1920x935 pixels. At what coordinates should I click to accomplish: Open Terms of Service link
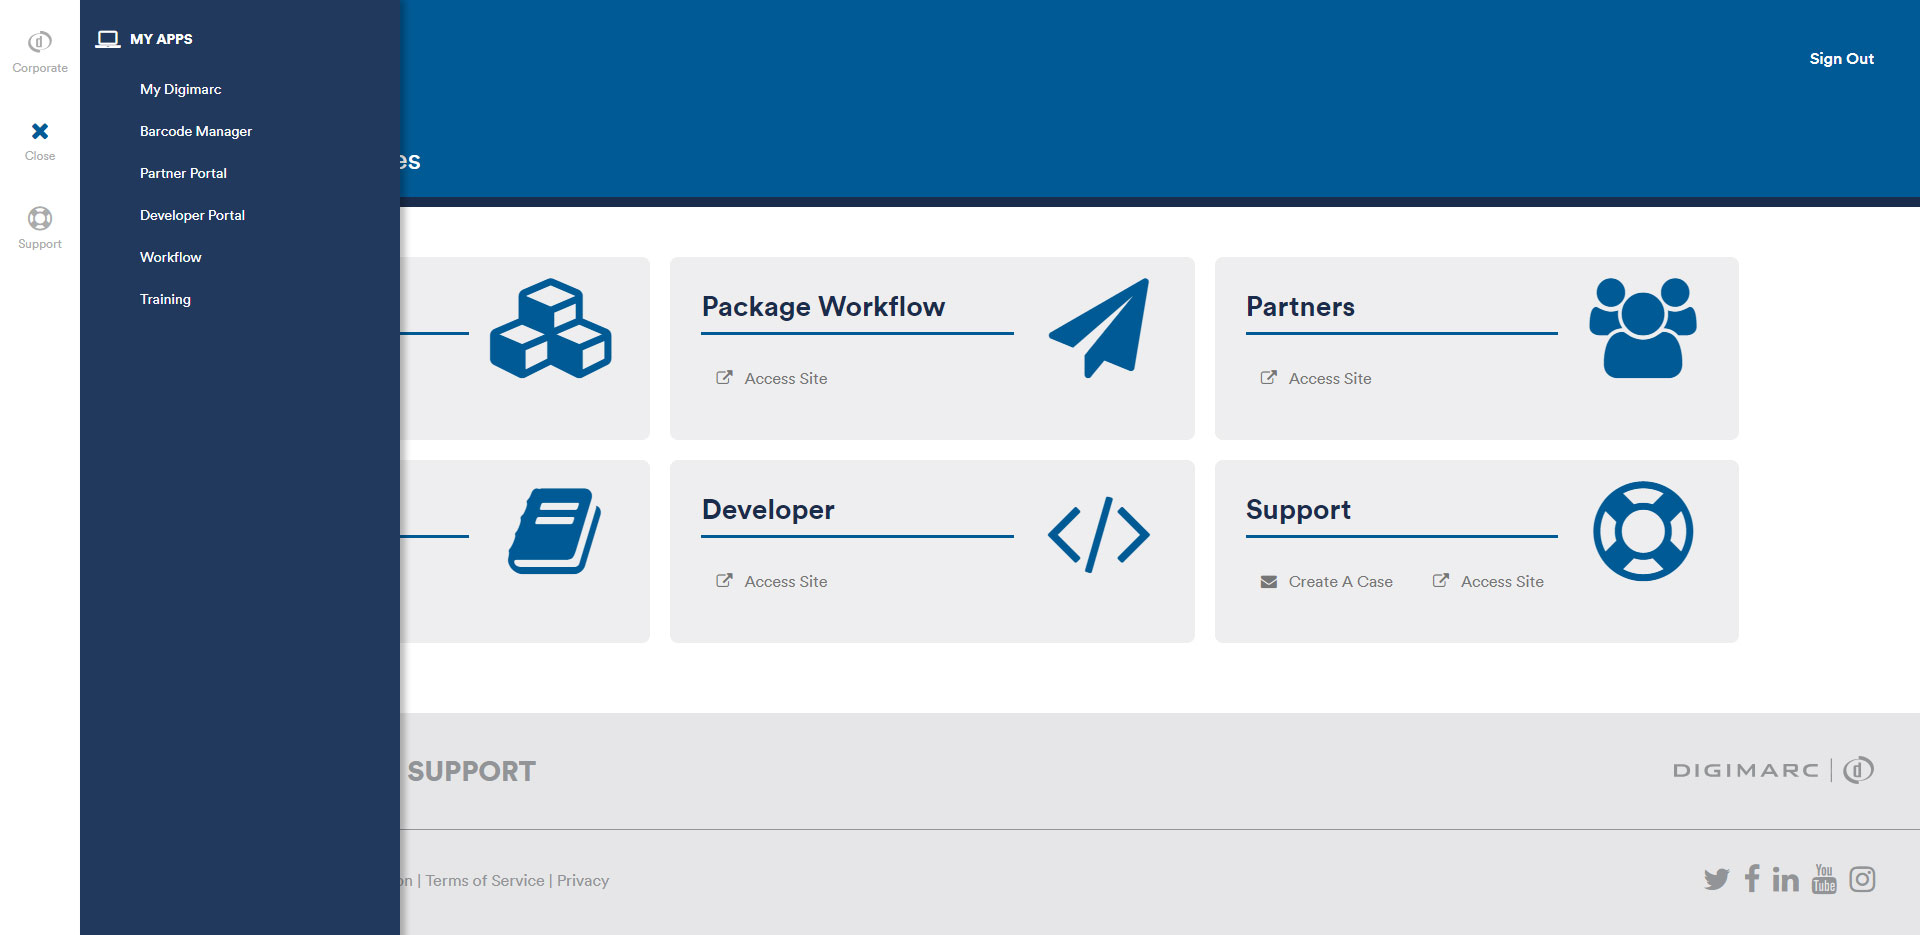point(485,880)
